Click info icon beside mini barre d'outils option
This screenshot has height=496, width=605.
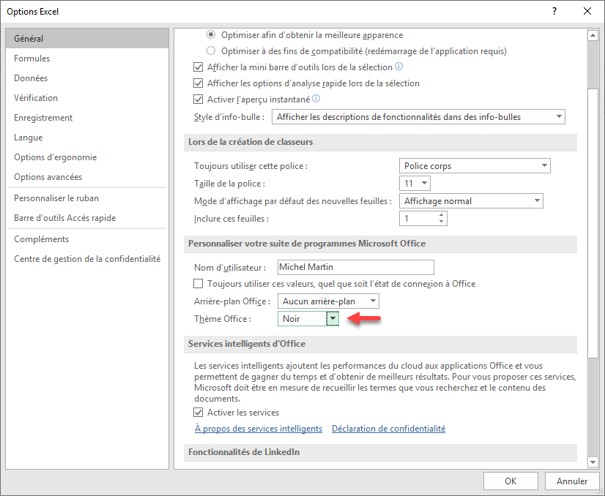[x=399, y=67]
